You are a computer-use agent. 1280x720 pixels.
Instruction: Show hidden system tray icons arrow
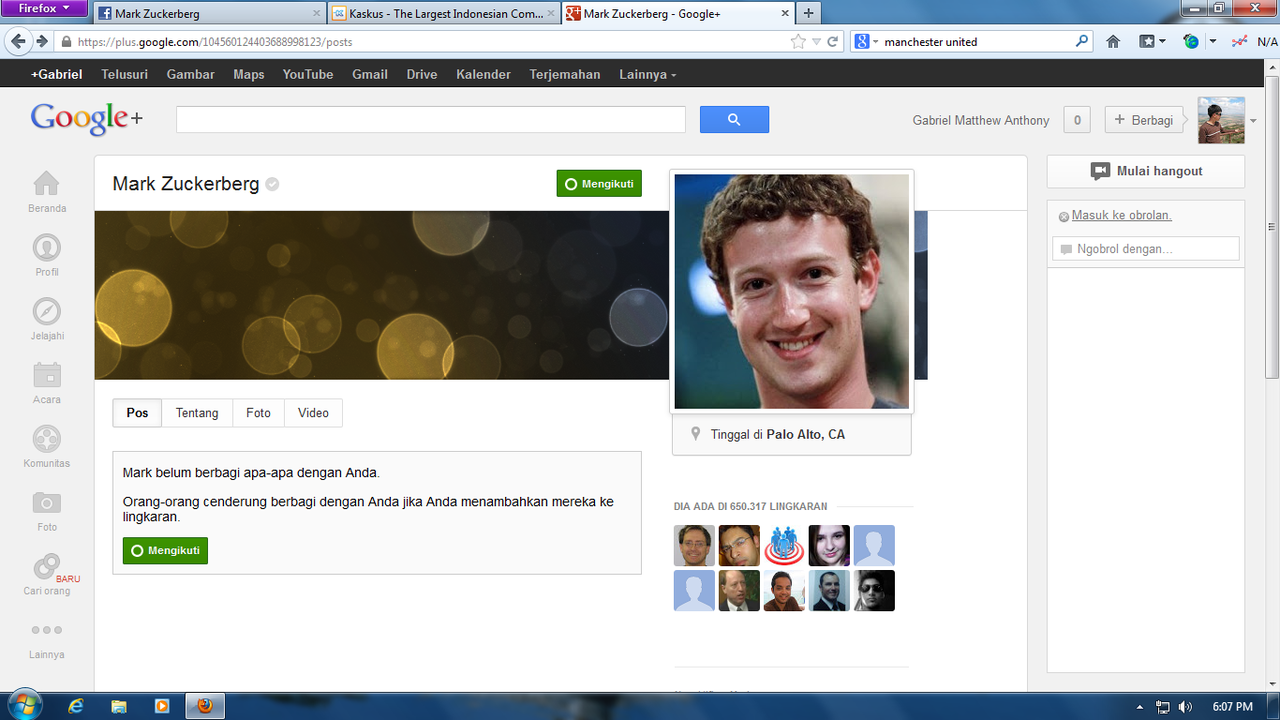[x=1141, y=707]
